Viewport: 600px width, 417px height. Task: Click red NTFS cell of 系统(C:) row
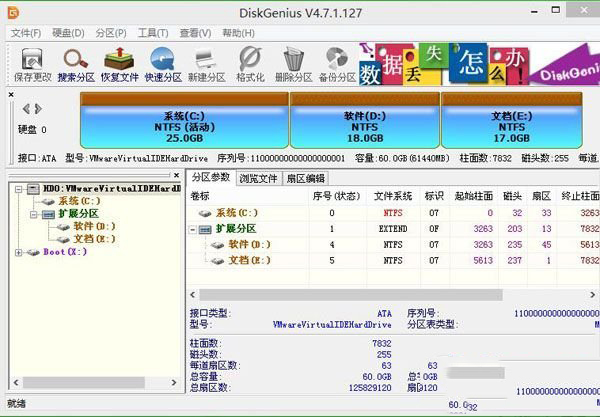393,213
